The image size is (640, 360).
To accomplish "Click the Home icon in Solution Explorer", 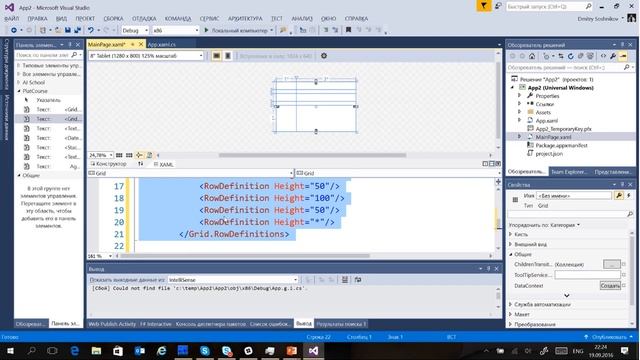I will [x=532, y=56].
